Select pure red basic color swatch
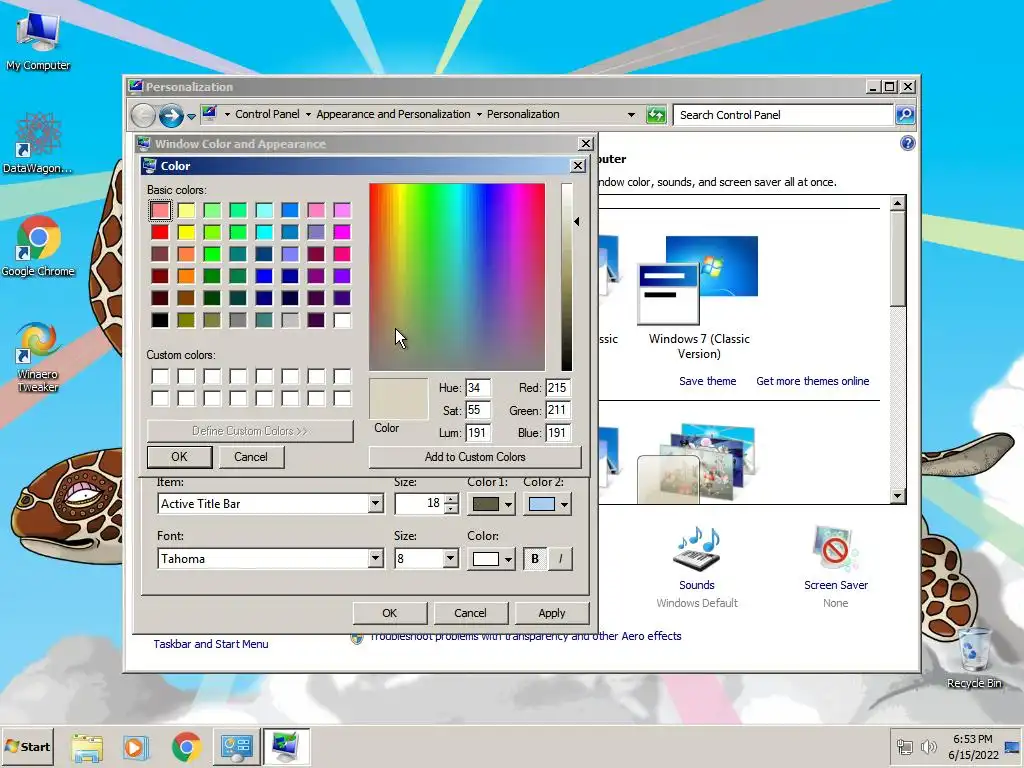The image size is (1024, 768). click(x=160, y=232)
